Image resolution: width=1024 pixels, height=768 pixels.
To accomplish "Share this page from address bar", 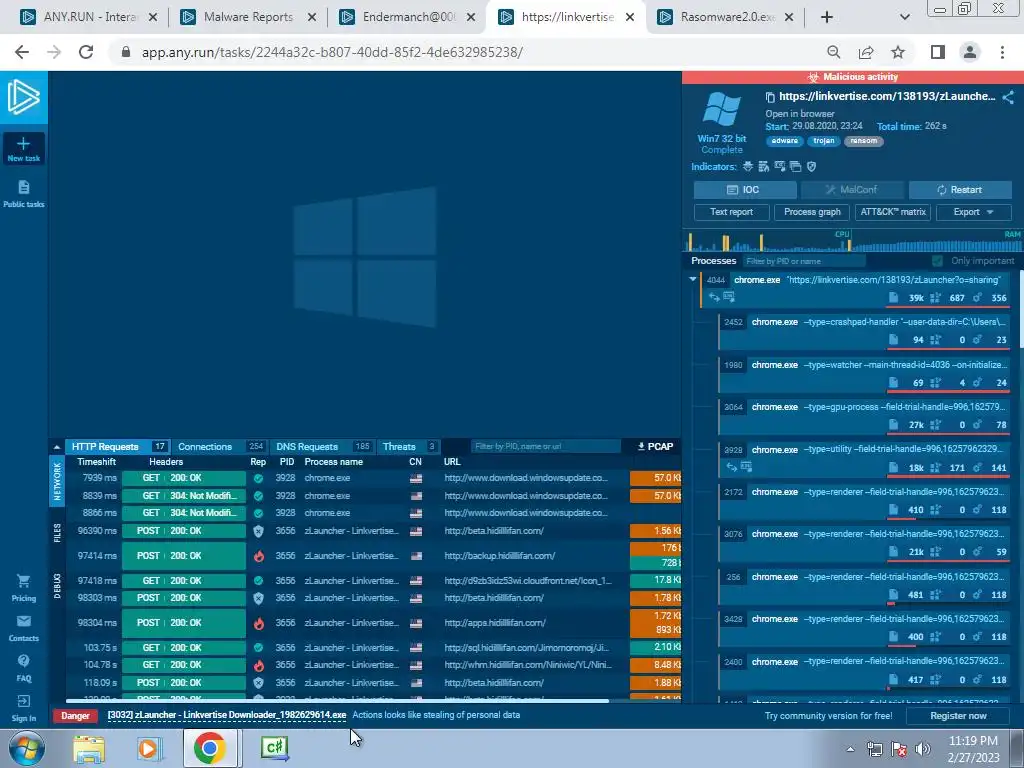I will click(x=866, y=52).
